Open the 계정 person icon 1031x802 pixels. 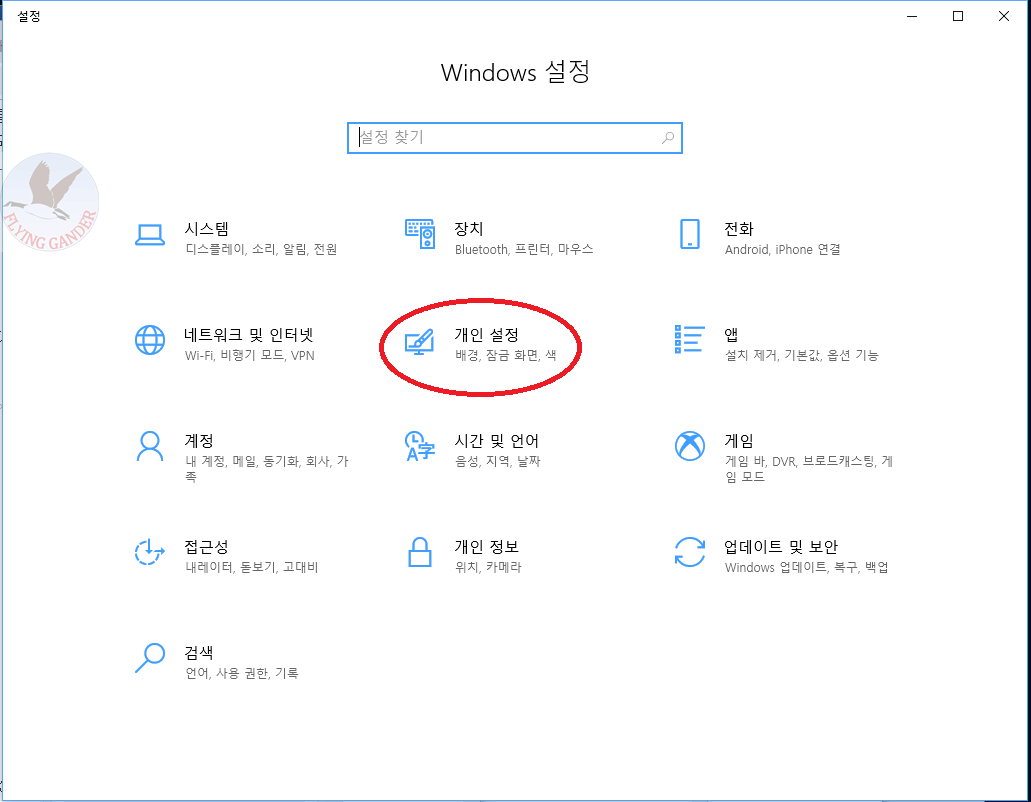click(x=150, y=446)
